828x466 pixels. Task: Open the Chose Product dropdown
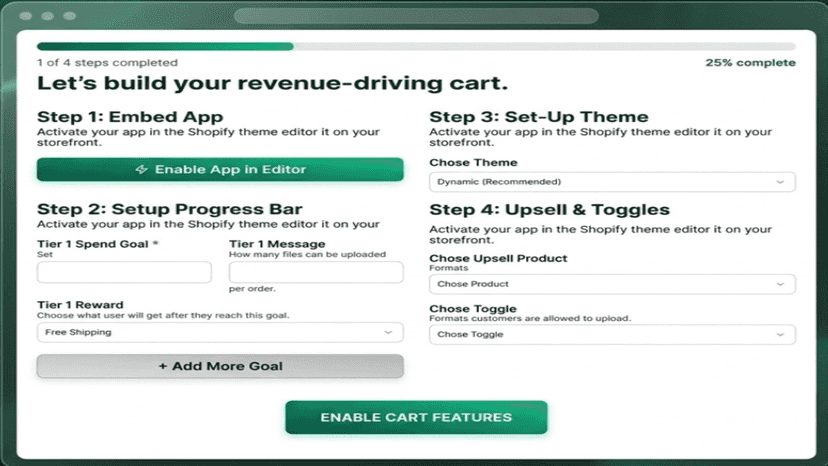point(612,284)
